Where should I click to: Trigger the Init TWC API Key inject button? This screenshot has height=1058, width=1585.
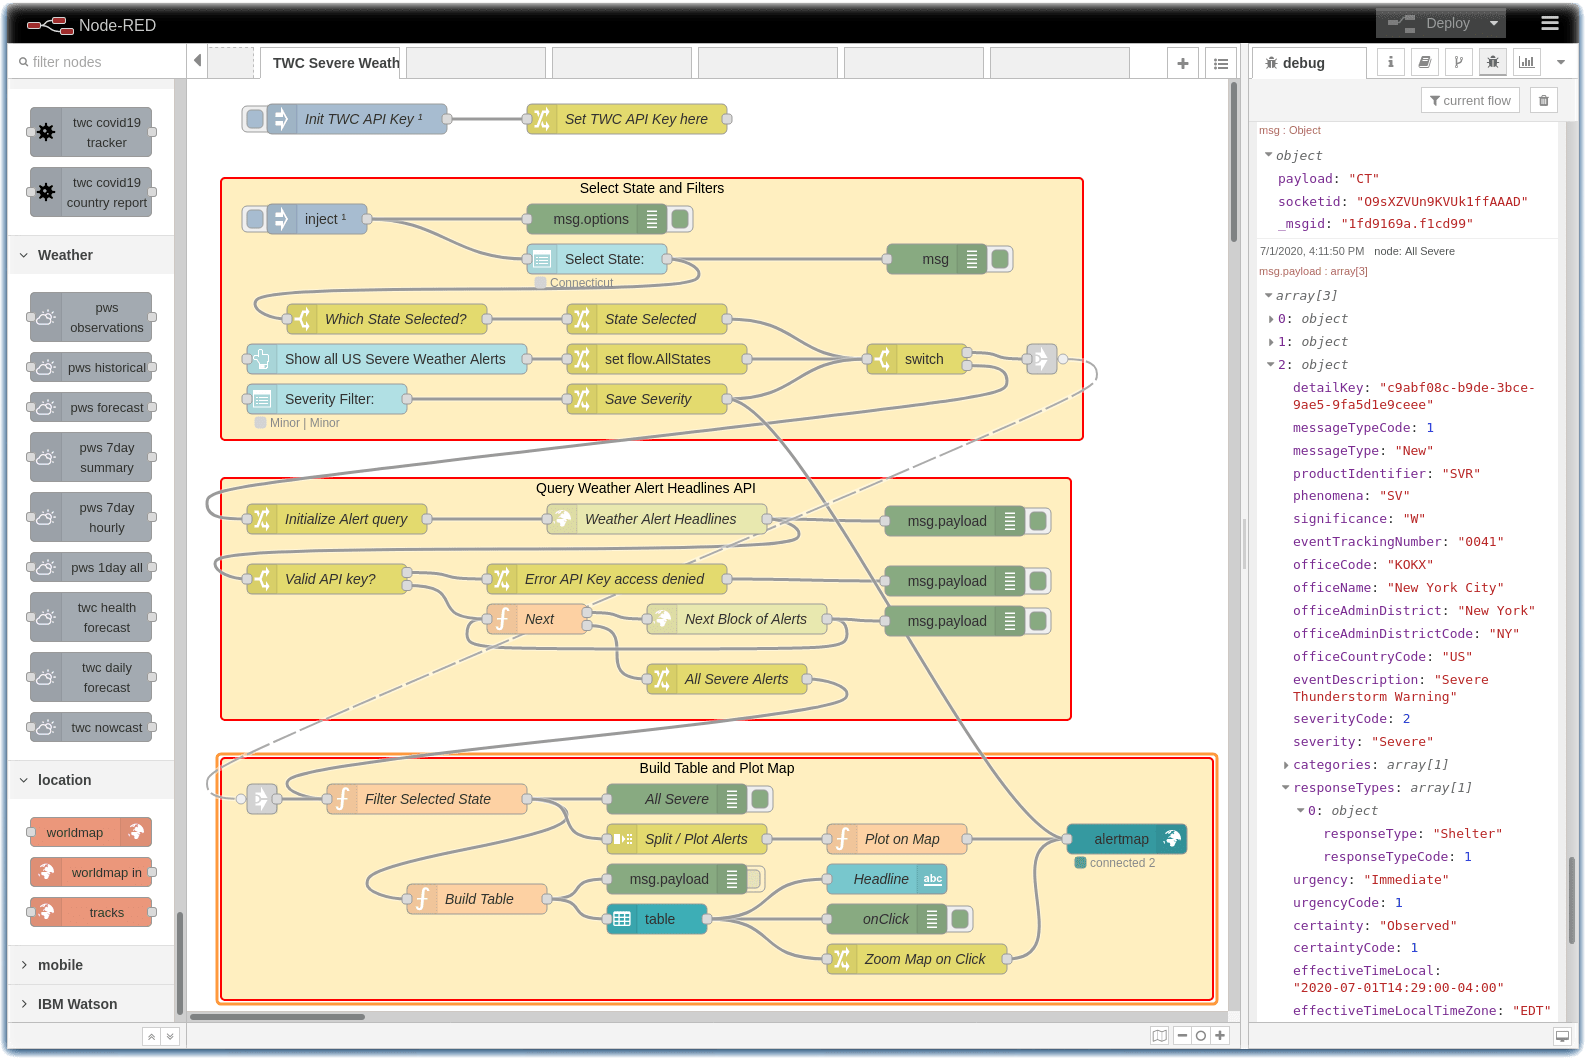[x=255, y=119]
